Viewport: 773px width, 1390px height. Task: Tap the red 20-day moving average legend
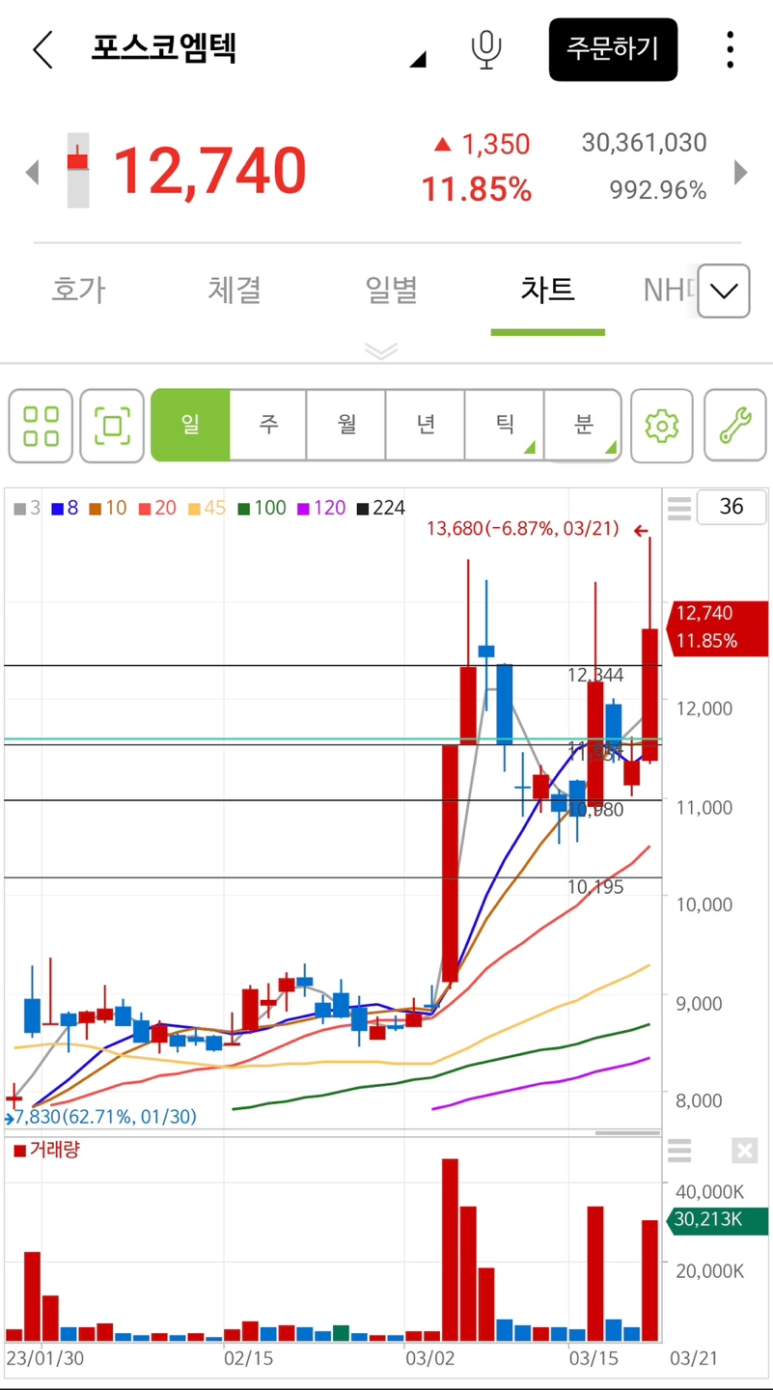[x=156, y=508]
